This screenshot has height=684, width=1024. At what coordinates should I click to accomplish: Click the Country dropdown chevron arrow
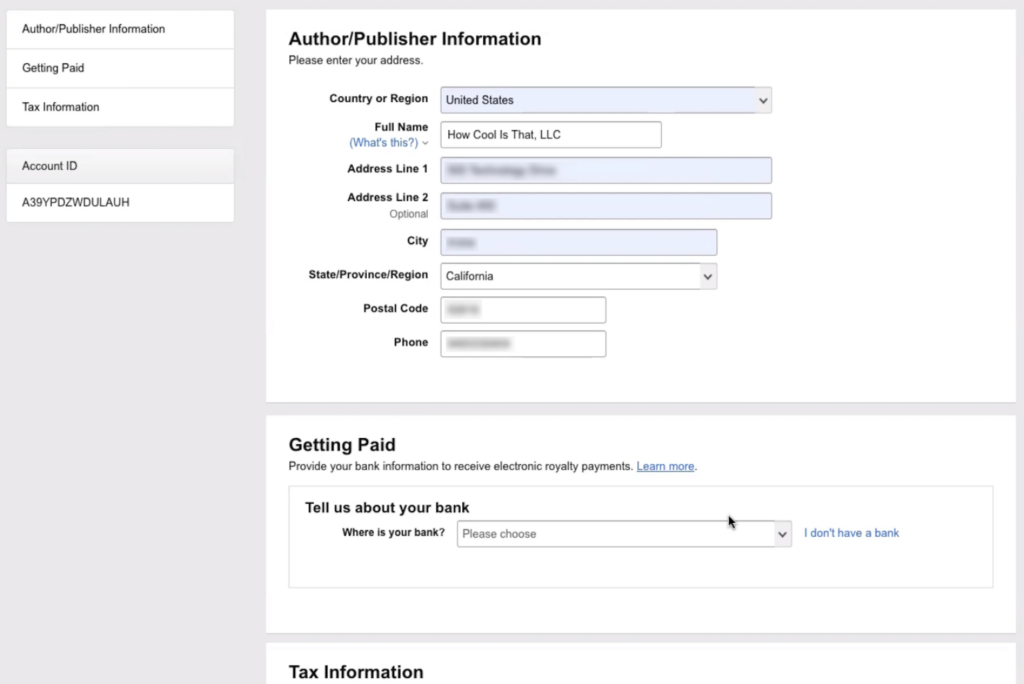761,100
